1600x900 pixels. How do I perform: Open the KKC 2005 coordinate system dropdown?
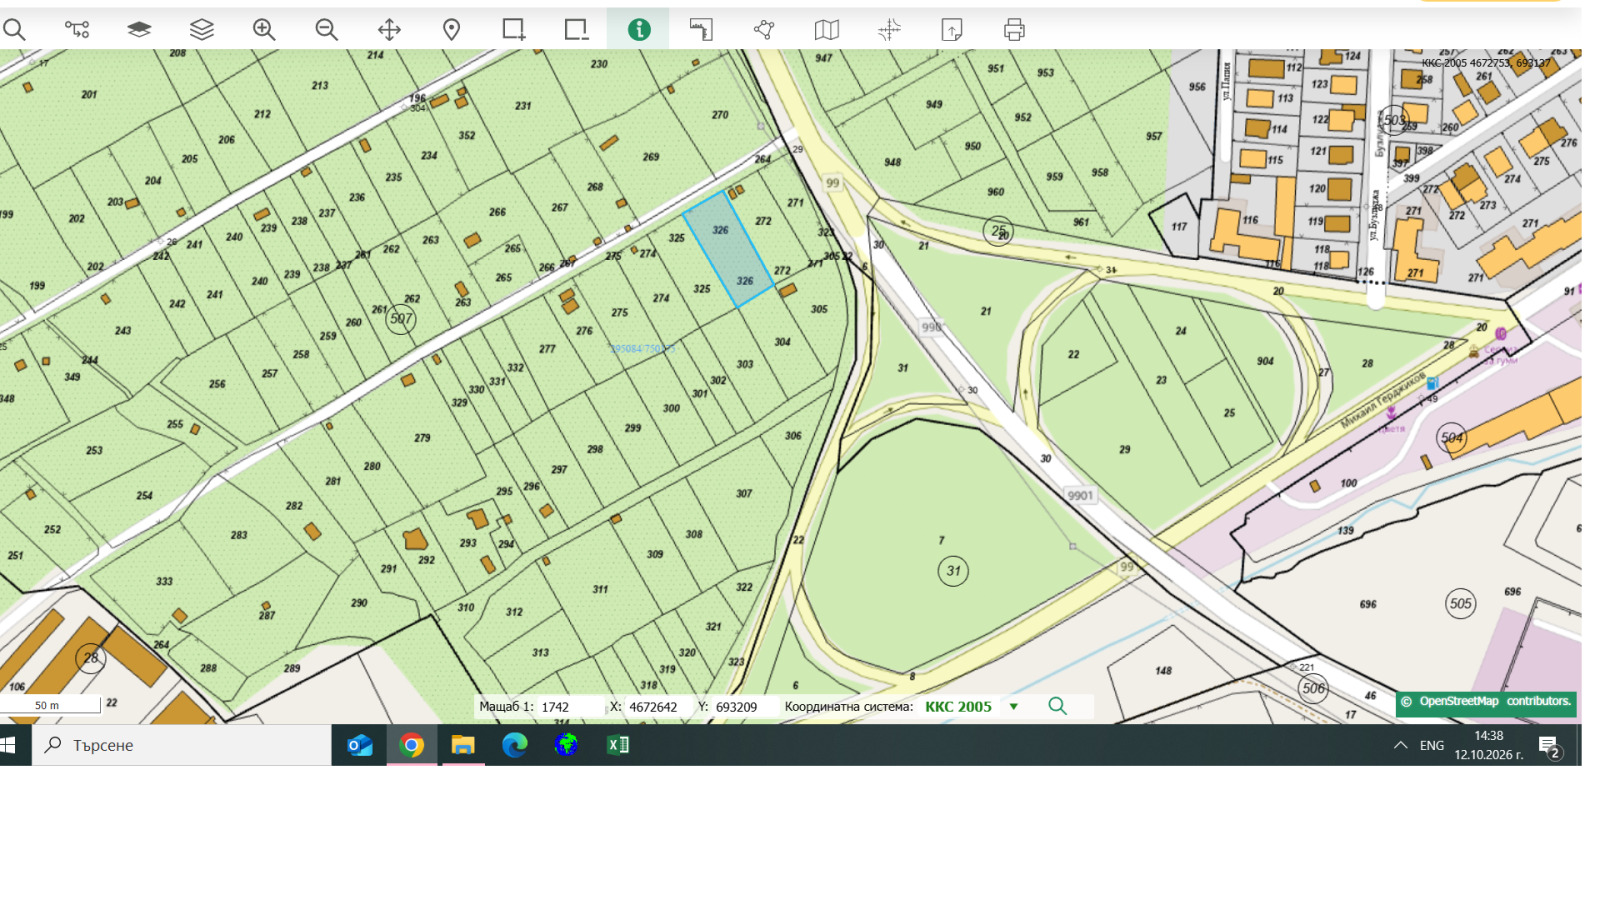(x=1013, y=707)
